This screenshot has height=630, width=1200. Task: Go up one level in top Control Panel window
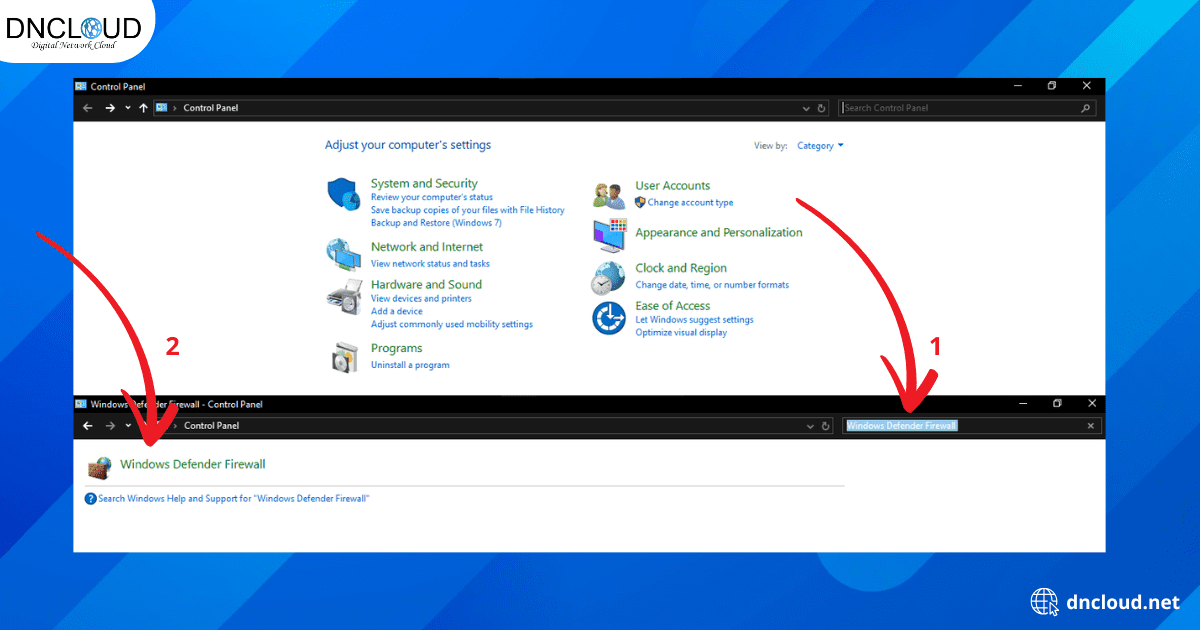[x=144, y=108]
